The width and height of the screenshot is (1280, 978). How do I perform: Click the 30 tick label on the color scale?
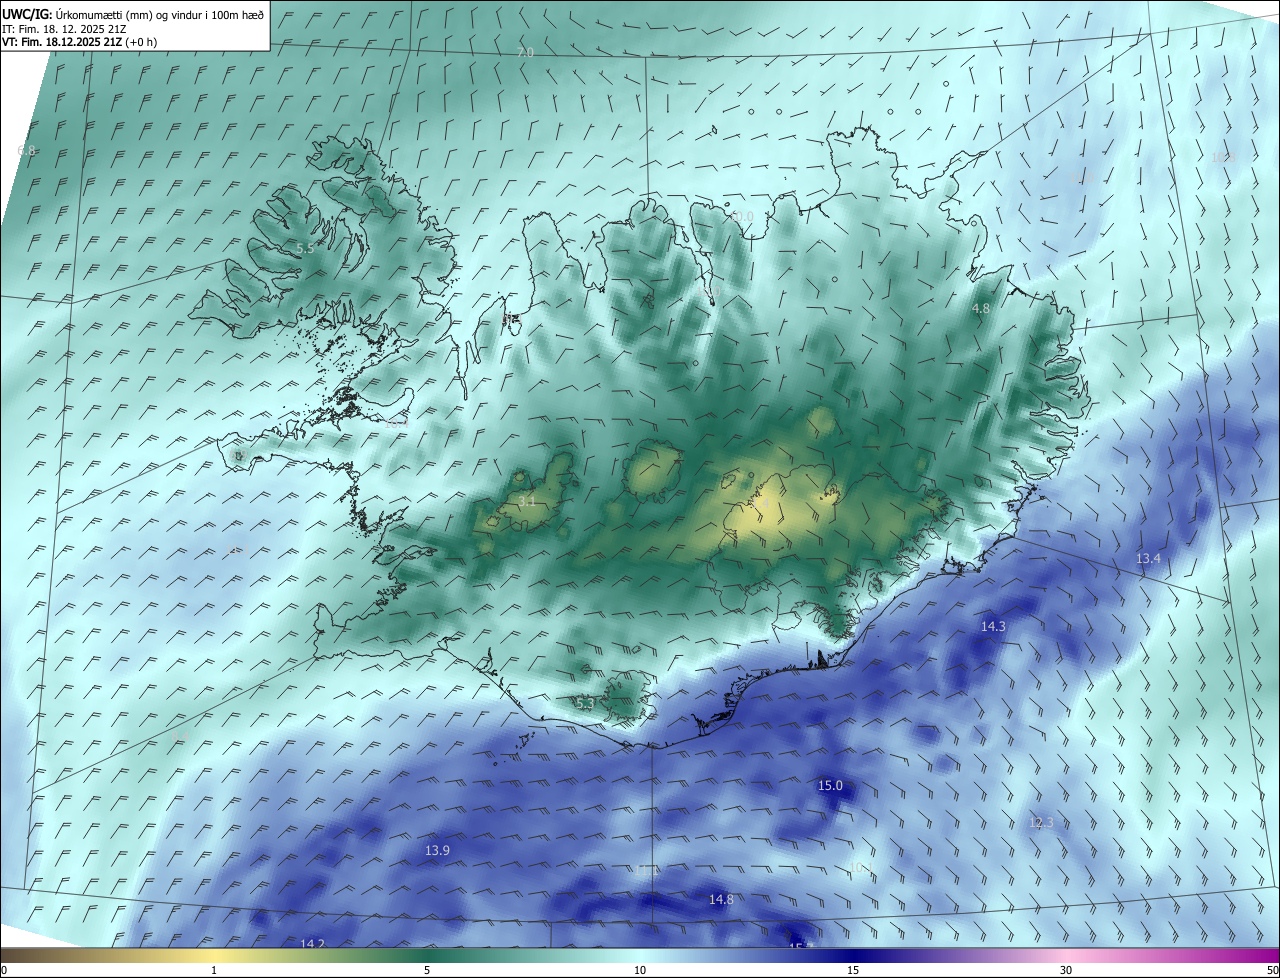pos(1066,970)
